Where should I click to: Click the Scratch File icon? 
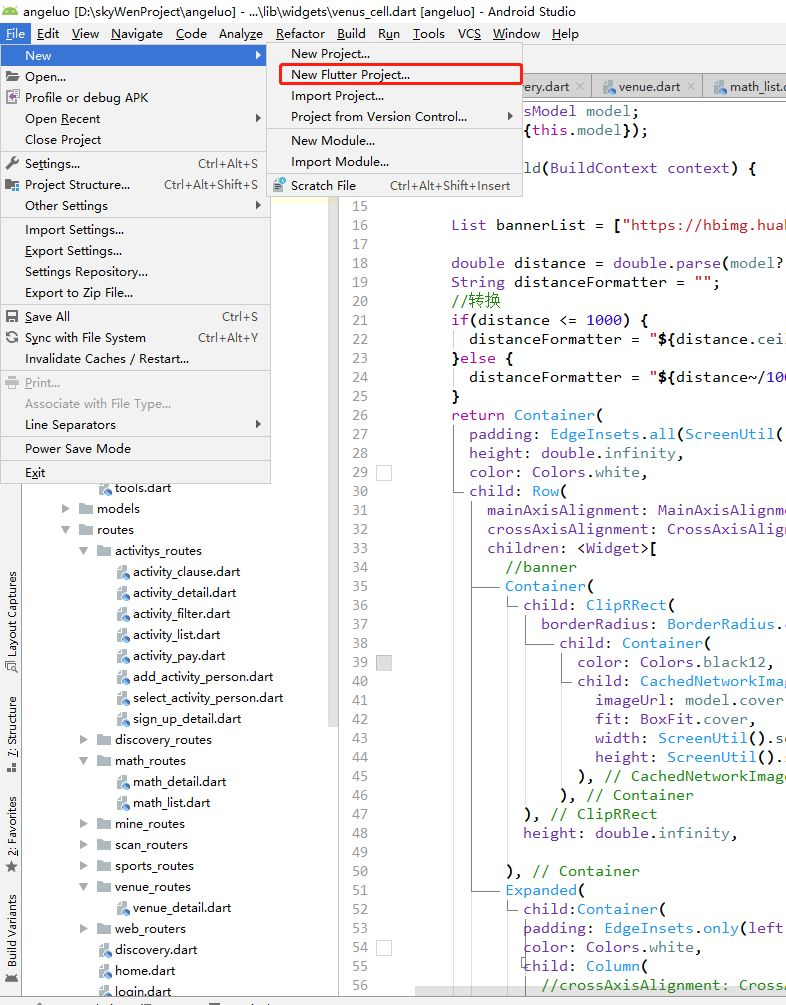click(279, 185)
